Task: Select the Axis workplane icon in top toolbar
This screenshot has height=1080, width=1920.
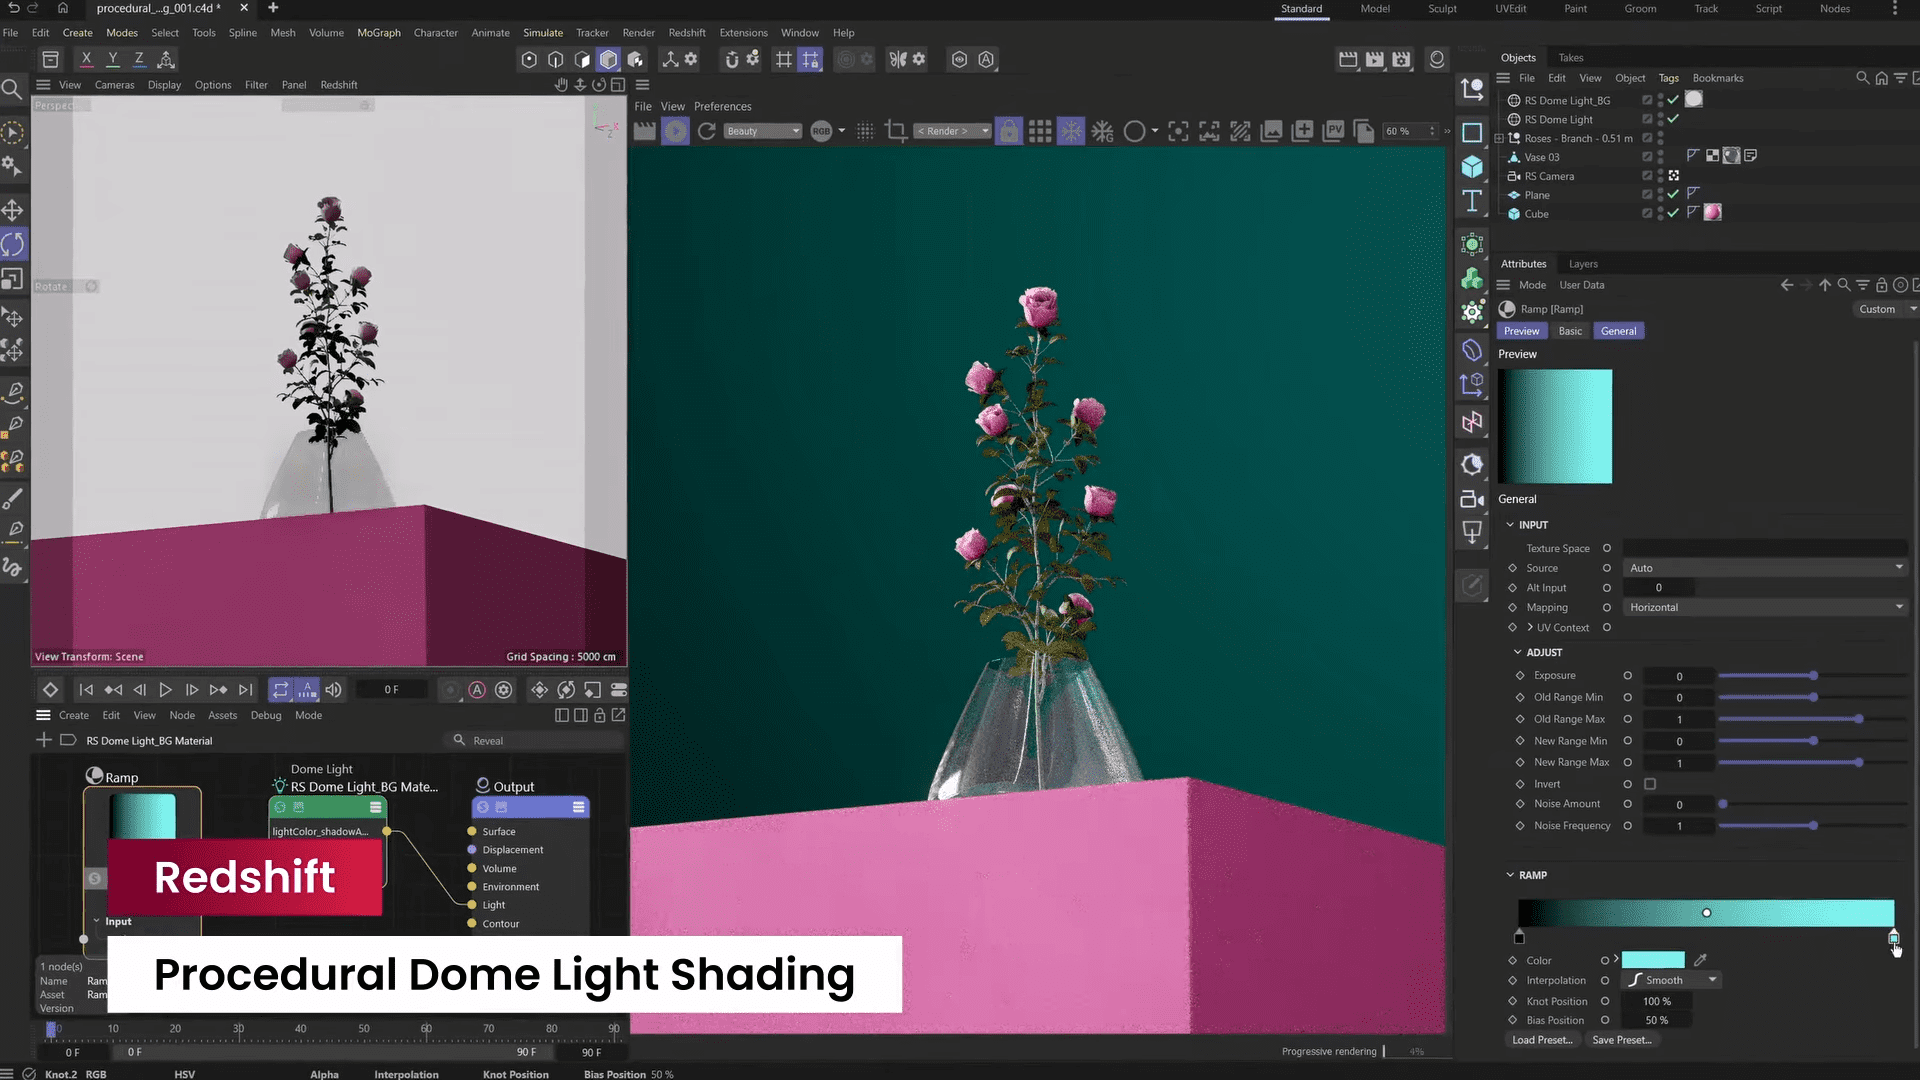Action: 811,59
